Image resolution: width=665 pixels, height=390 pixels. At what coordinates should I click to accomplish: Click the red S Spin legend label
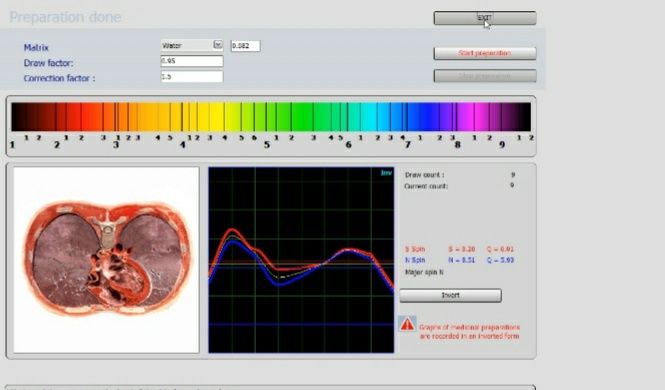pyautogui.click(x=415, y=249)
